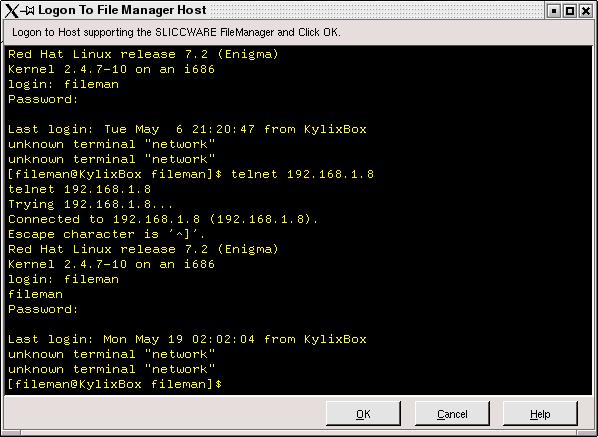Focus the terminal at the last fileman@KylixBox prompt
Viewport: 598px width, 437px height.
[x=114, y=384]
